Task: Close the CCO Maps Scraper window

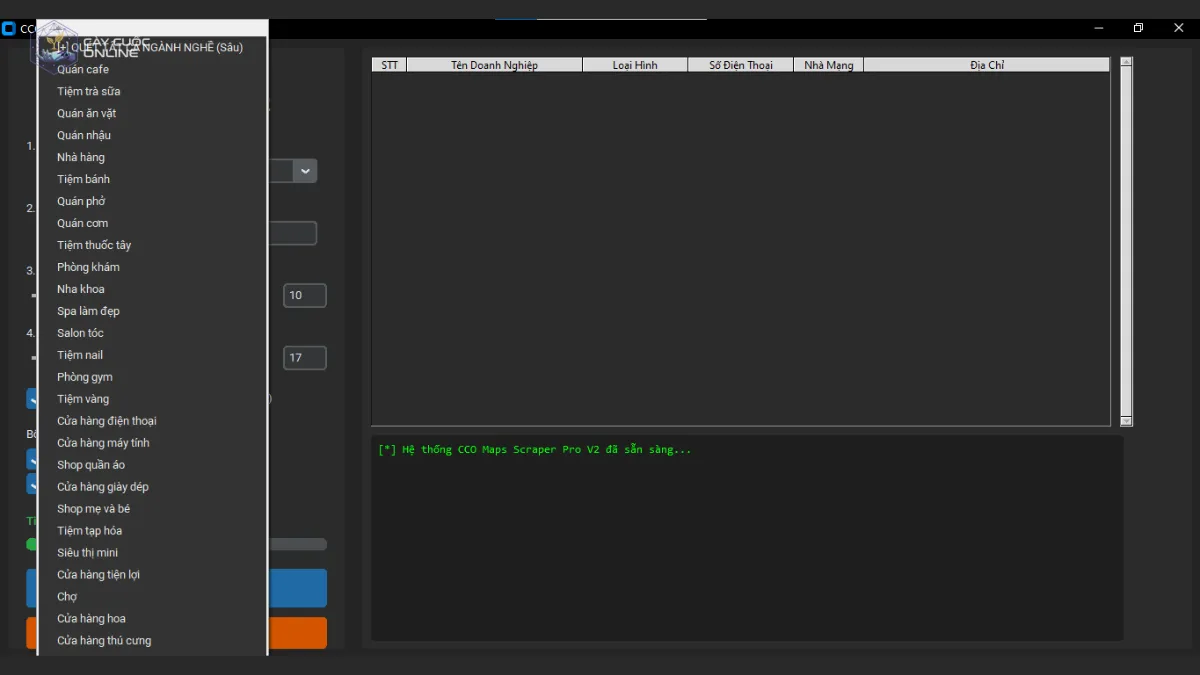Action: click(1178, 28)
